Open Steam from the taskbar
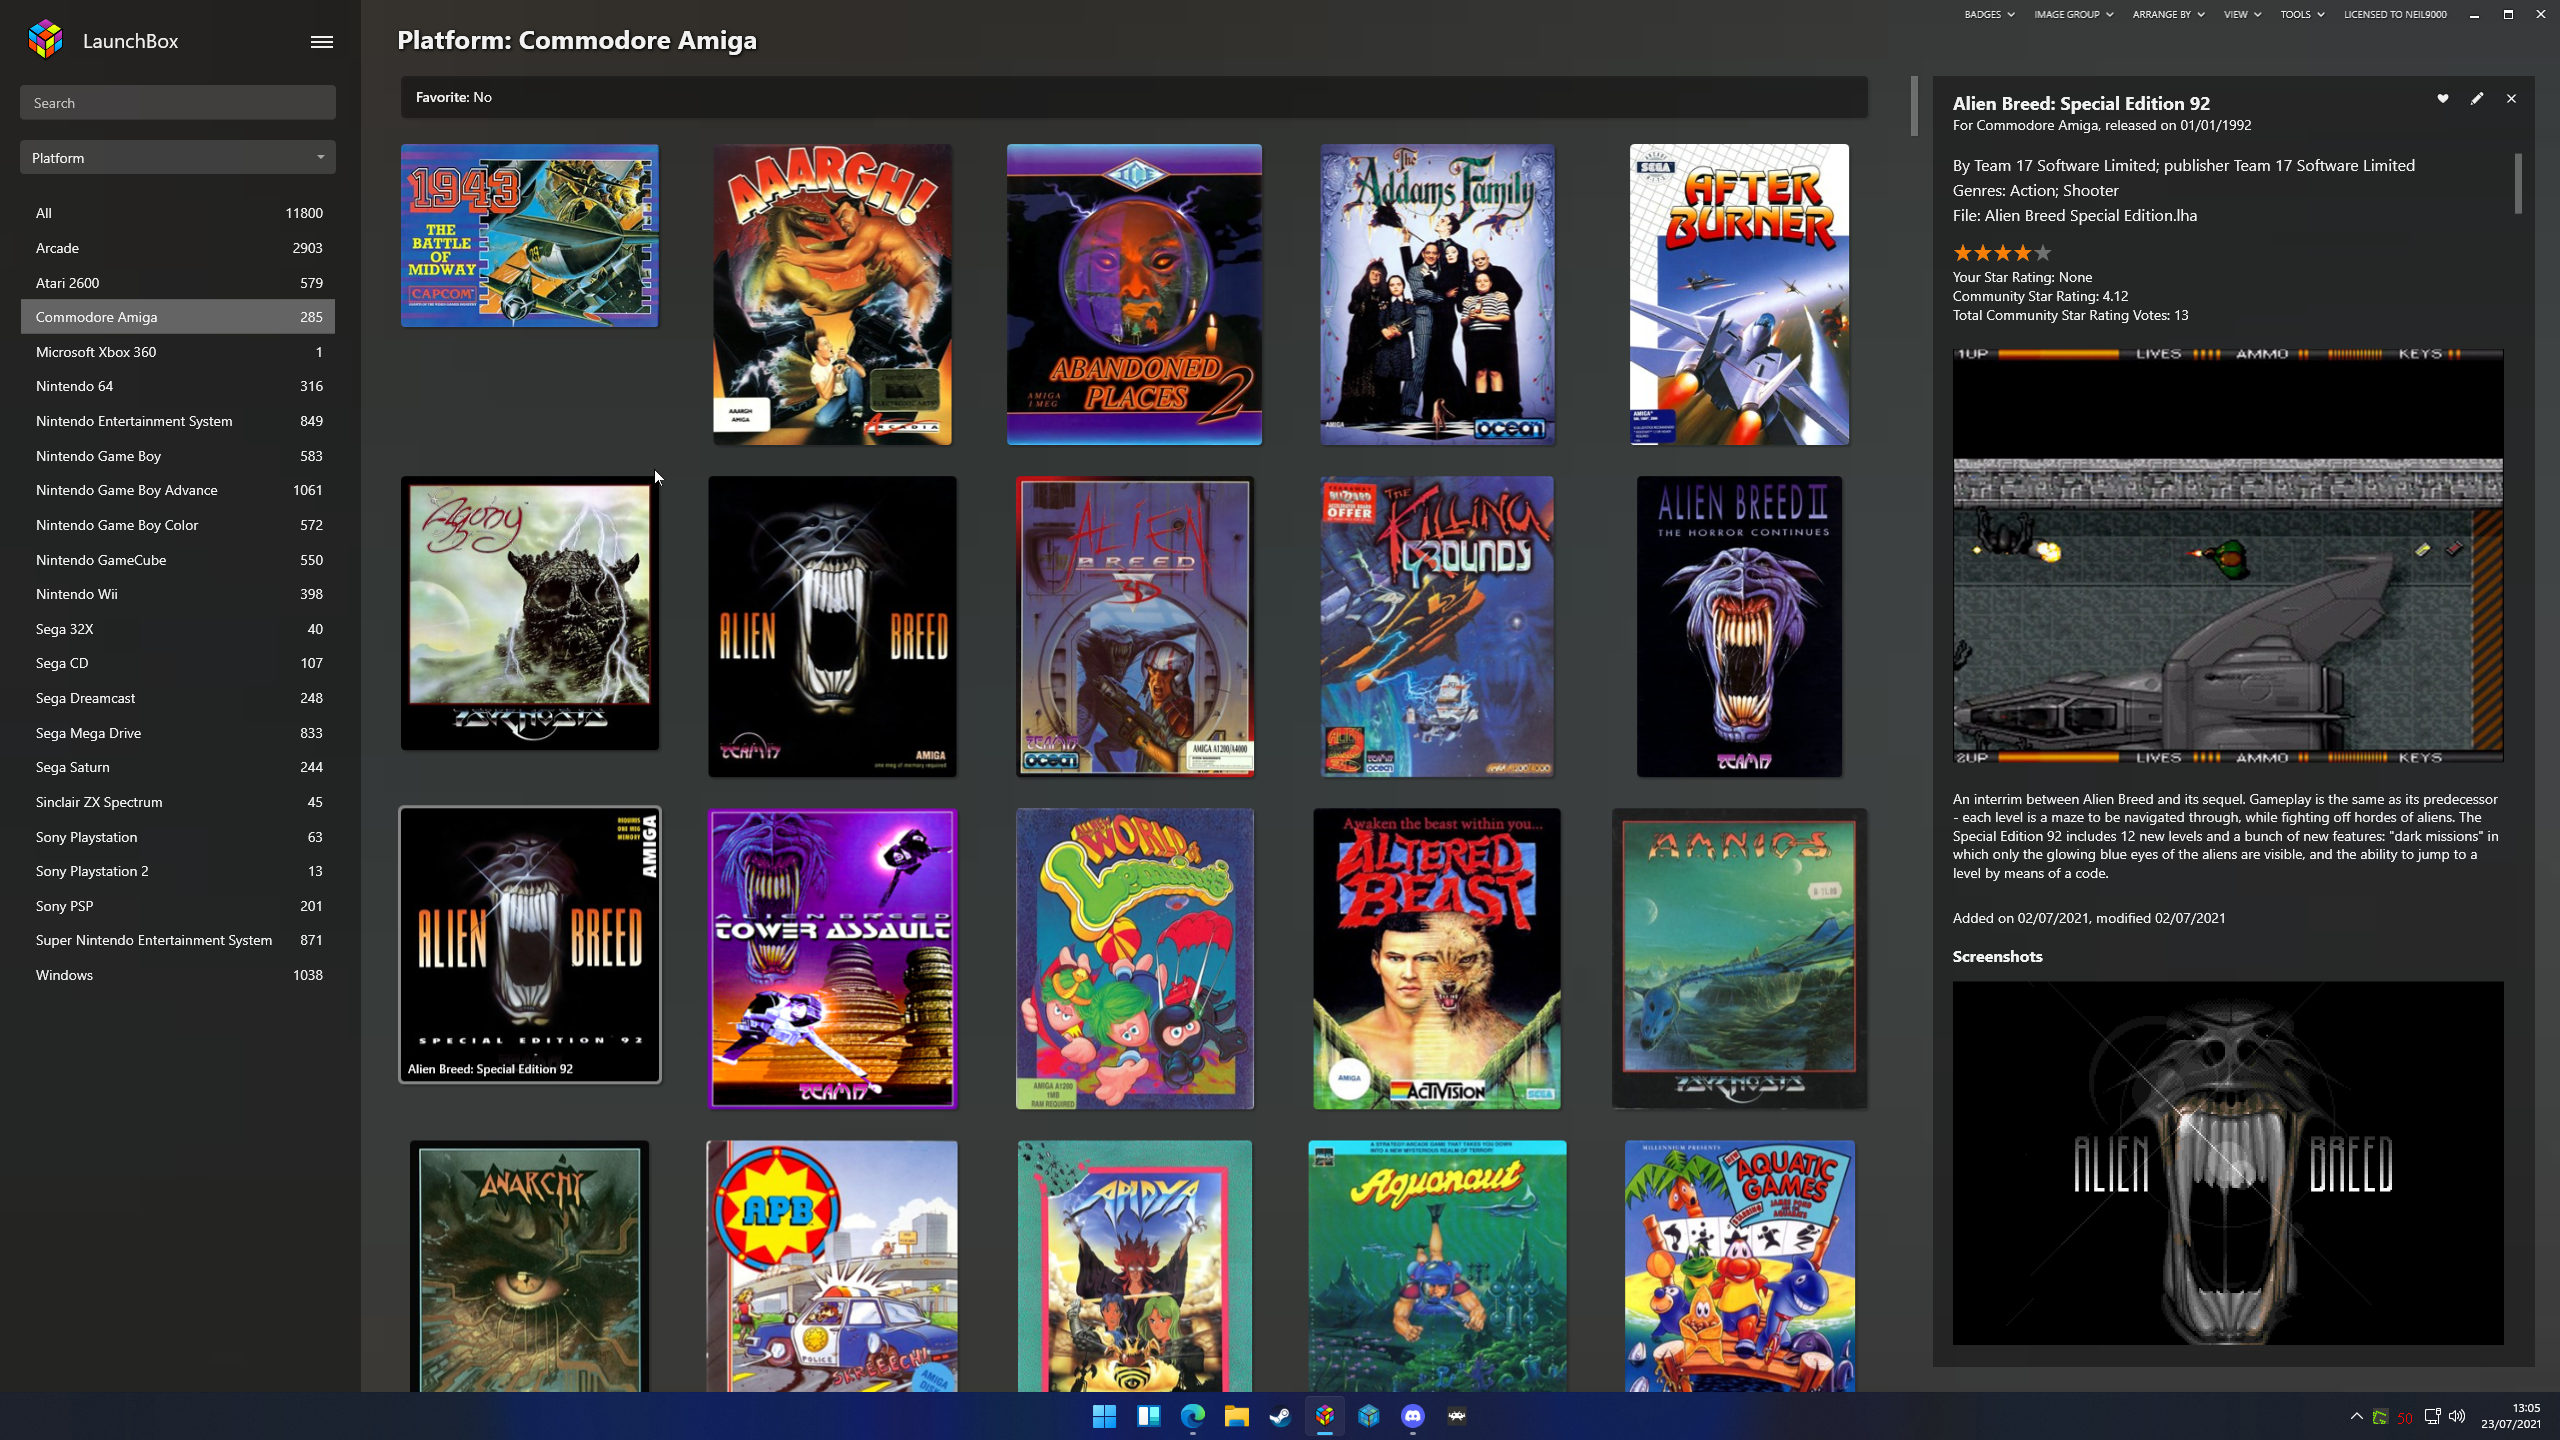2560x1440 pixels. pos(1280,1416)
